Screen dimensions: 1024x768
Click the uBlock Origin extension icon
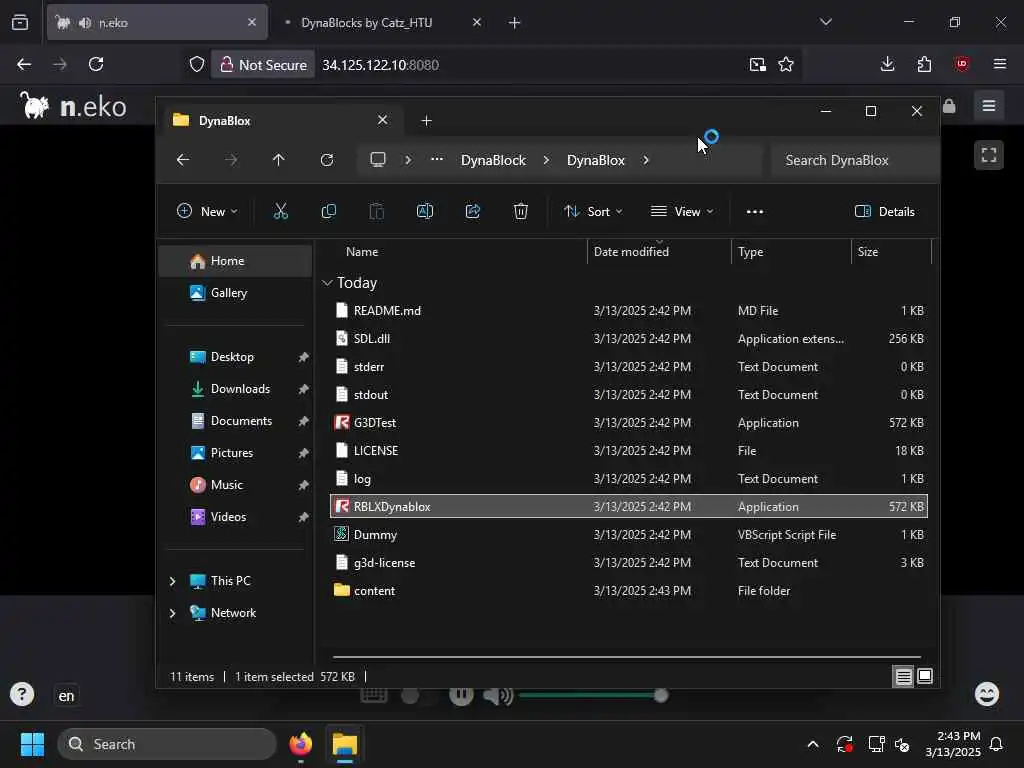click(961, 64)
